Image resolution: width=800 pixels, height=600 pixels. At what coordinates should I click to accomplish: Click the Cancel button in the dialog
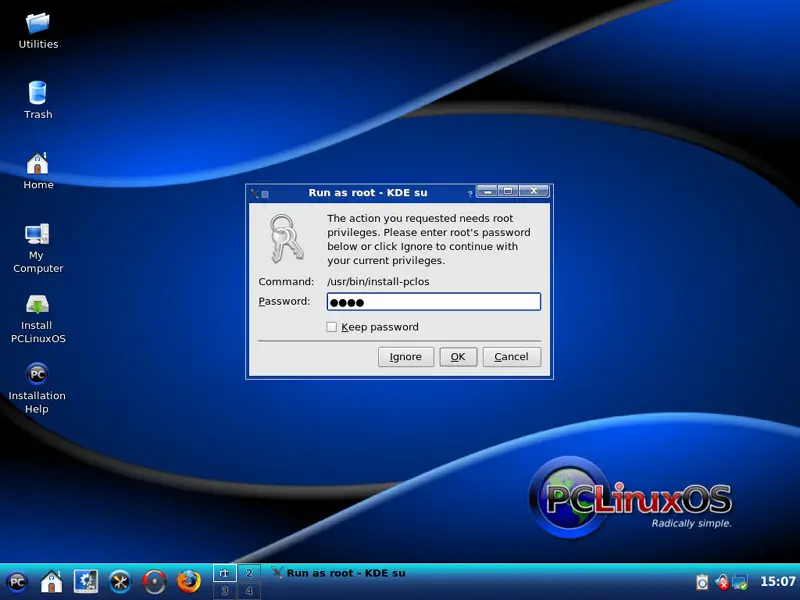pos(512,357)
